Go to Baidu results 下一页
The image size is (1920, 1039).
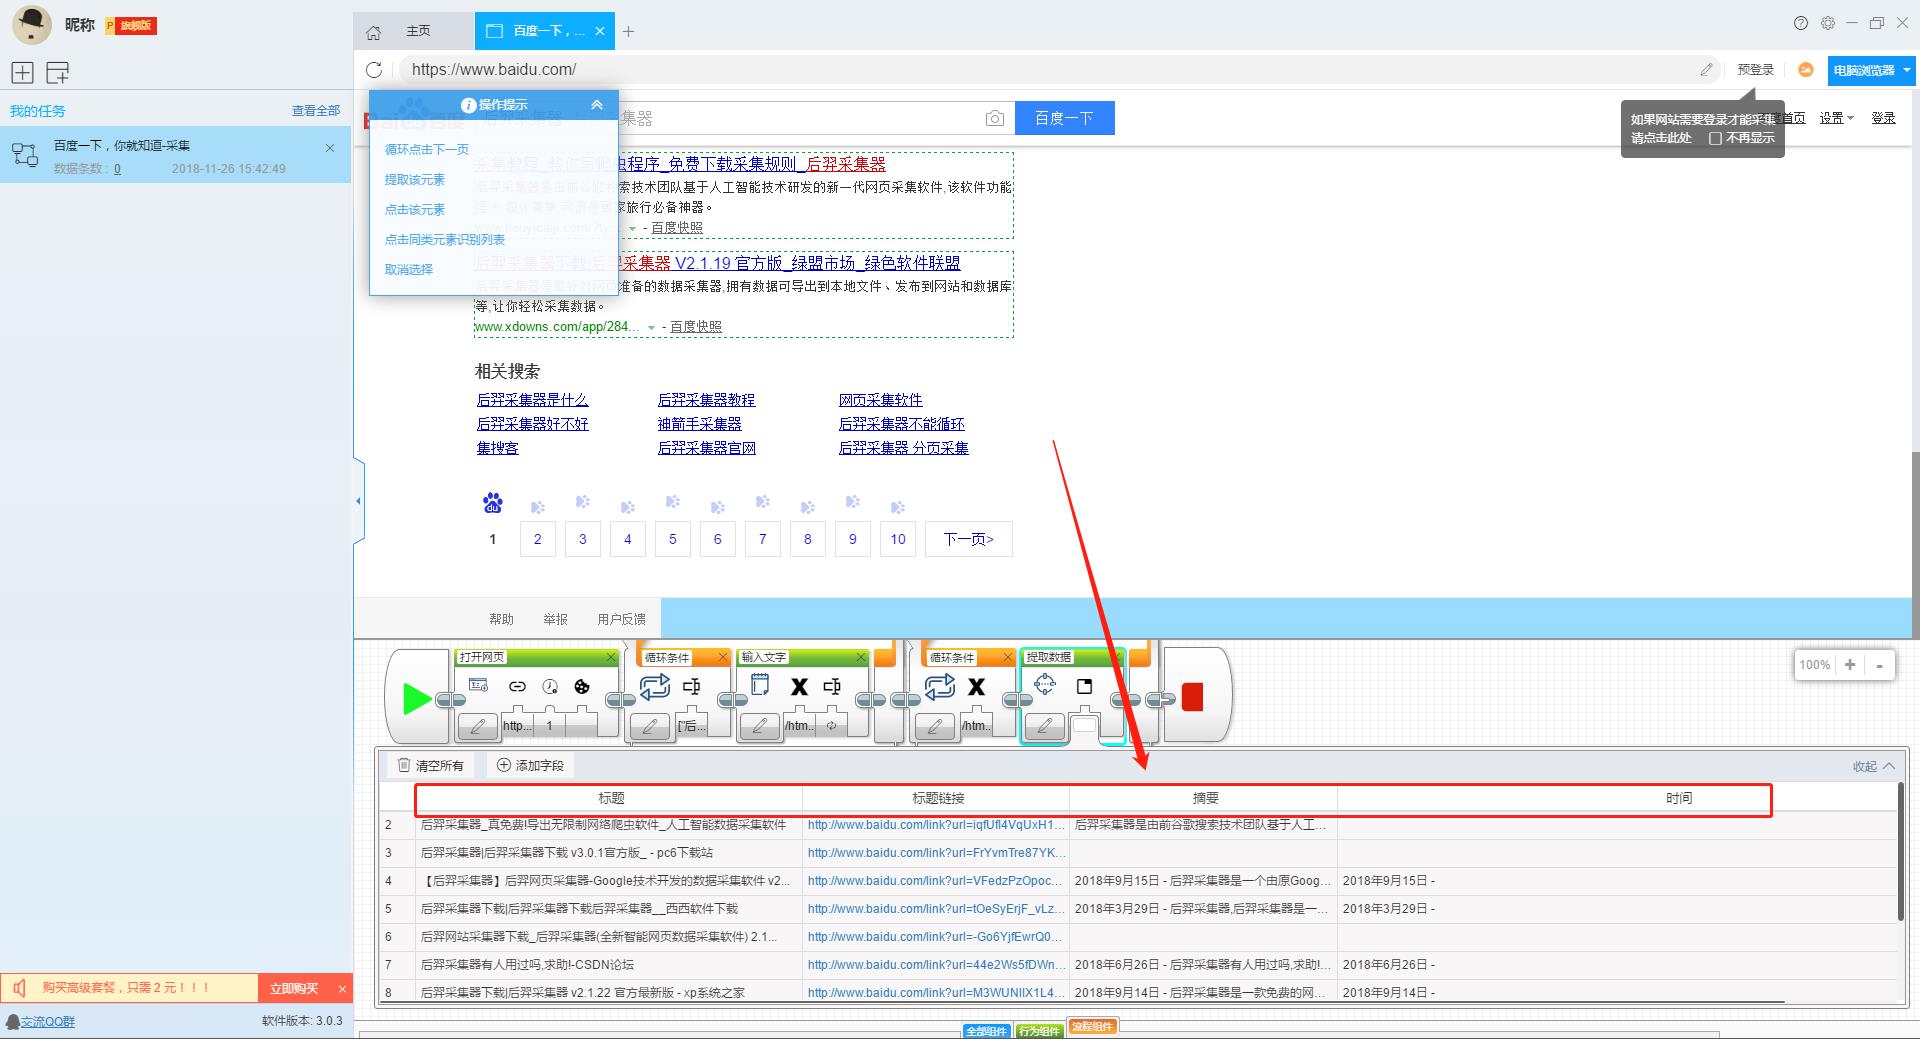(x=968, y=539)
